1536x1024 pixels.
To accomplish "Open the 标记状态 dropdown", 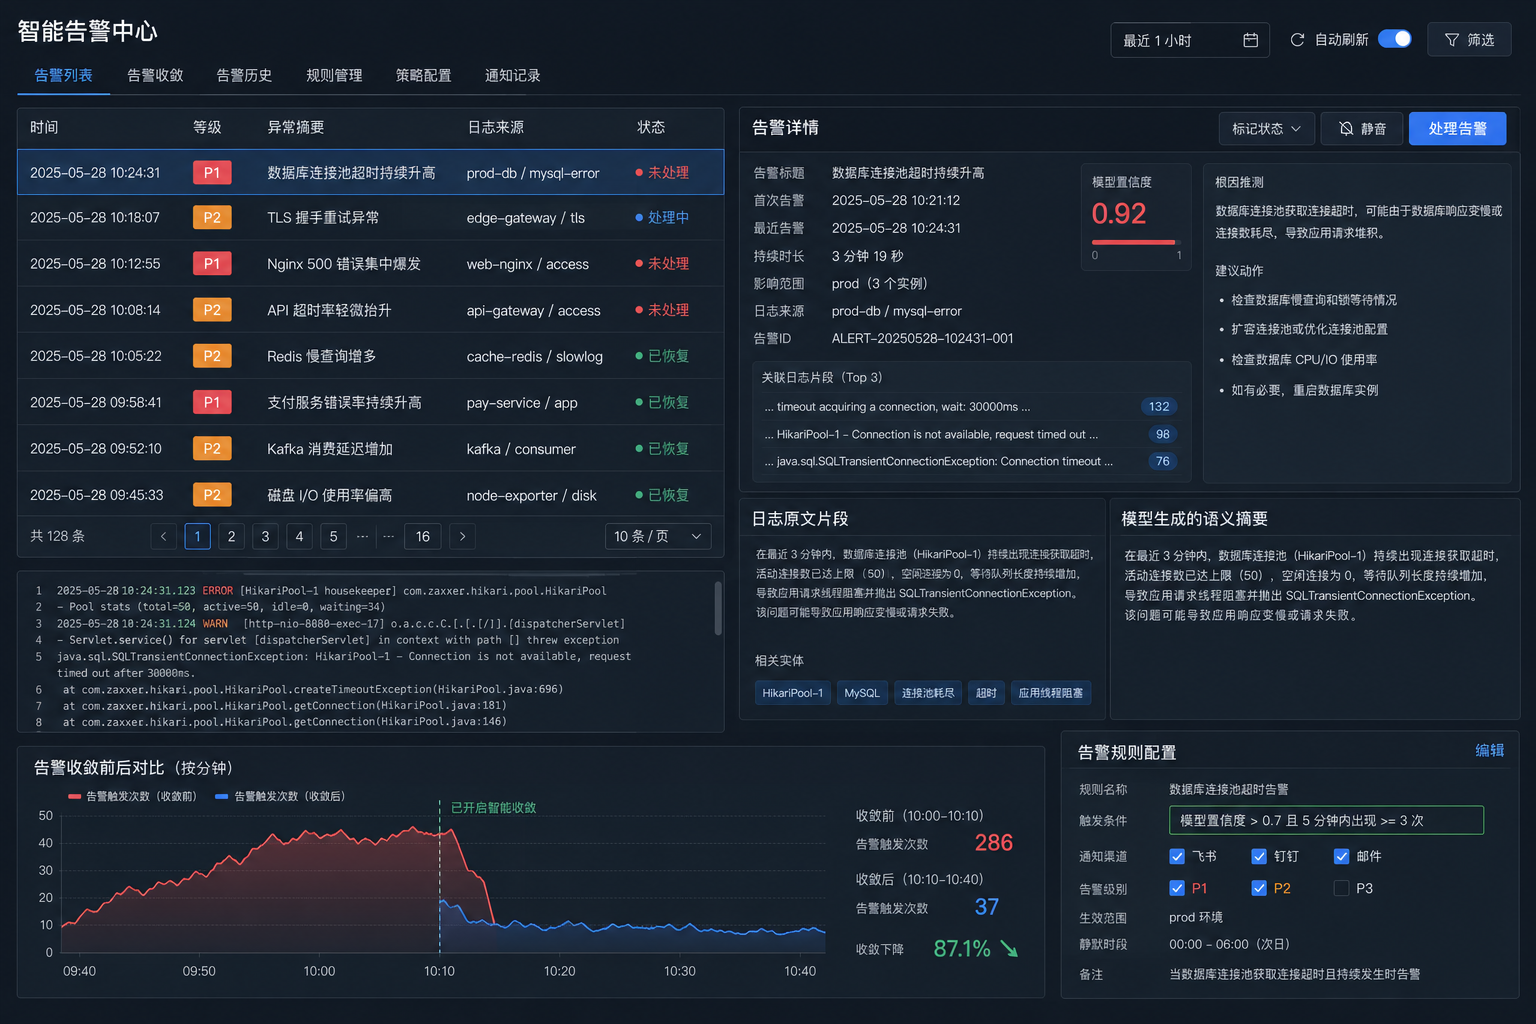I will pyautogui.click(x=1266, y=129).
